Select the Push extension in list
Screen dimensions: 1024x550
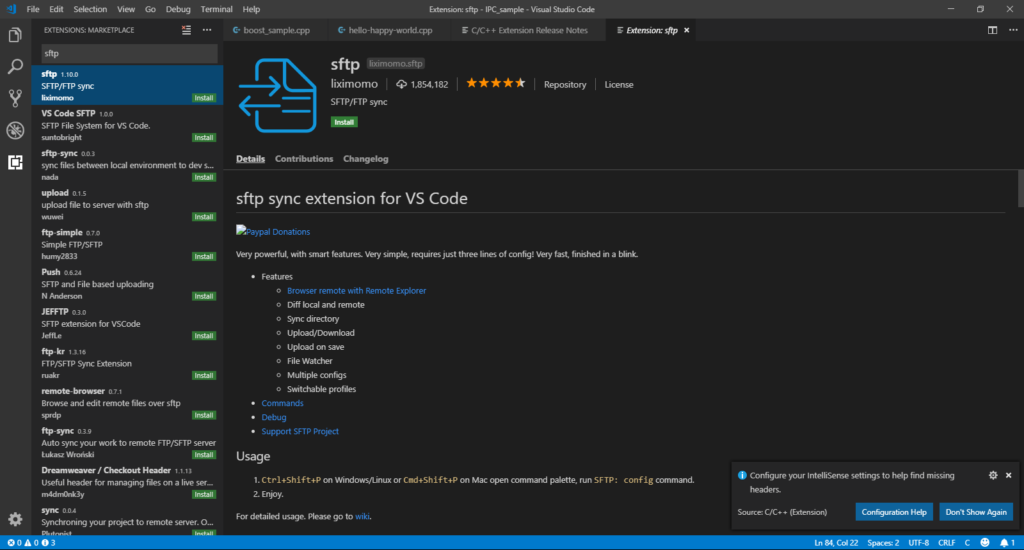[x=127, y=284]
